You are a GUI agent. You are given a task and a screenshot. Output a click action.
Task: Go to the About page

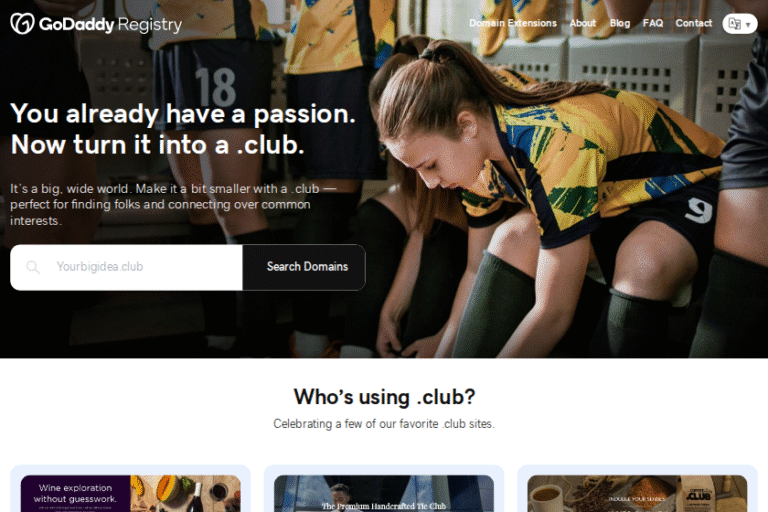click(582, 23)
